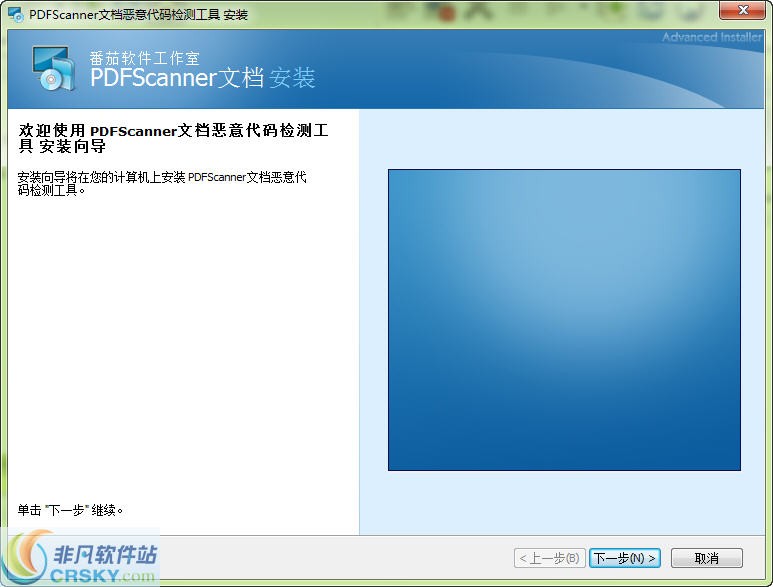
Task: Click the large blue gradient image panel
Action: pos(564,320)
